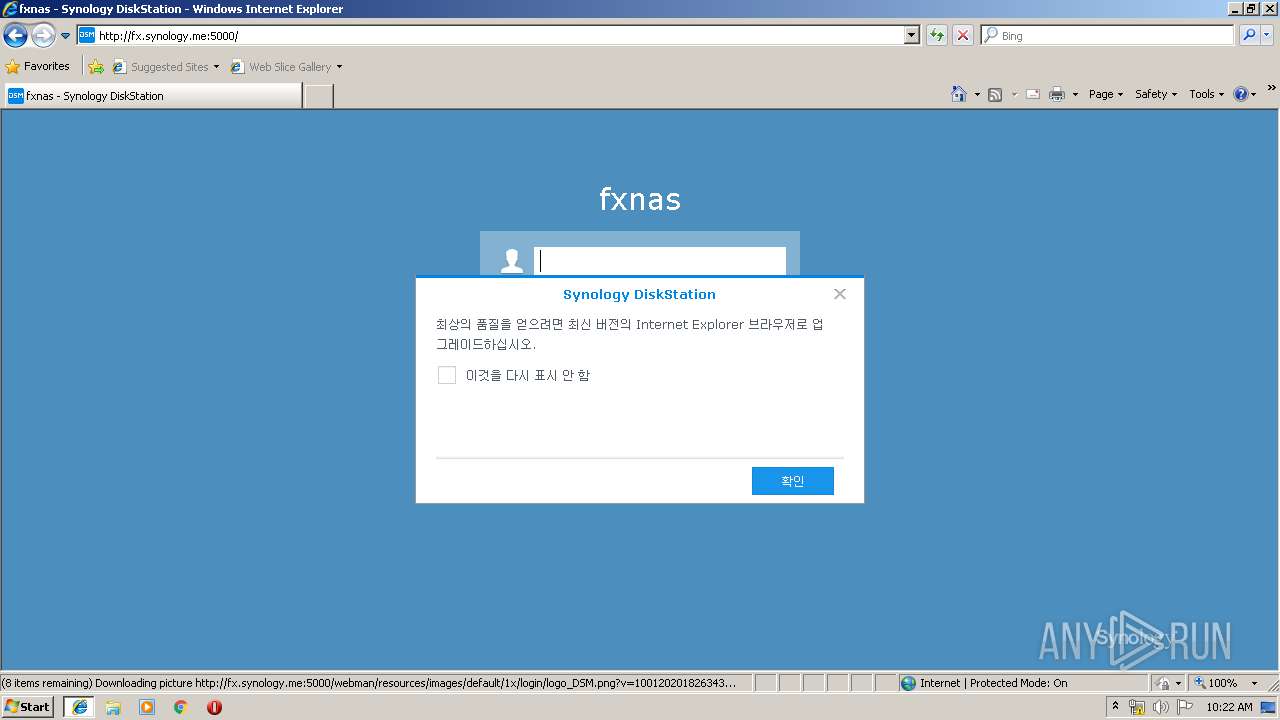Open the Chrome taskbar icon
The height and width of the screenshot is (720, 1280).
[x=181, y=707]
